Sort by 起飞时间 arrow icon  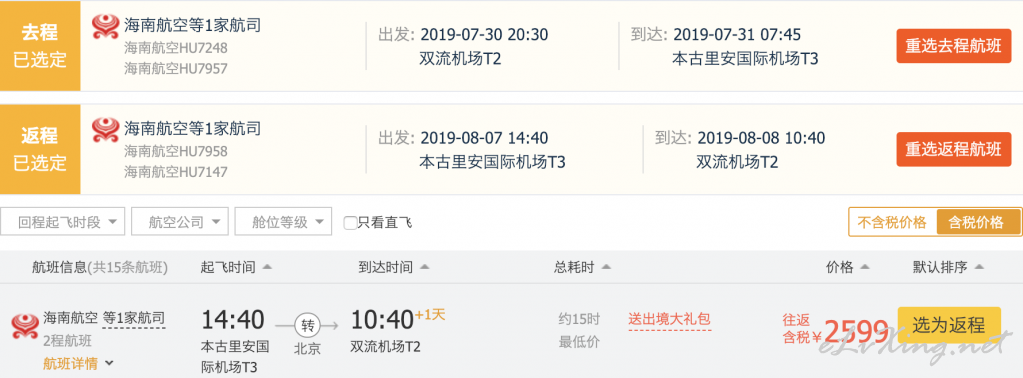click(x=267, y=267)
